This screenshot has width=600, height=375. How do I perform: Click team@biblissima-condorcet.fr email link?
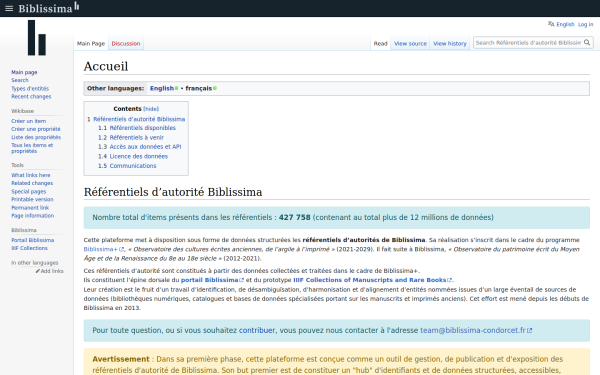pyautogui.click(x=473, y=330)
